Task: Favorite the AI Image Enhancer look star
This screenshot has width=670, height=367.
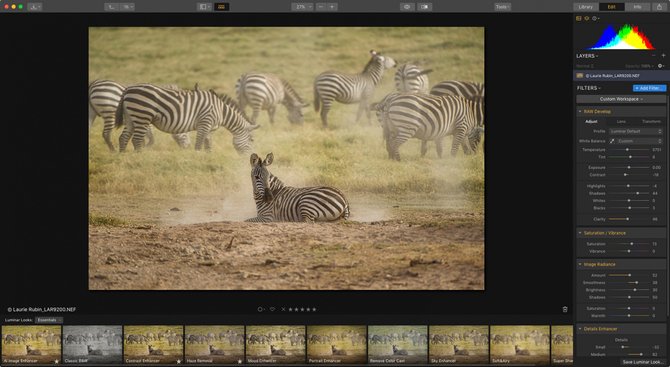Action: click(56, 361)
